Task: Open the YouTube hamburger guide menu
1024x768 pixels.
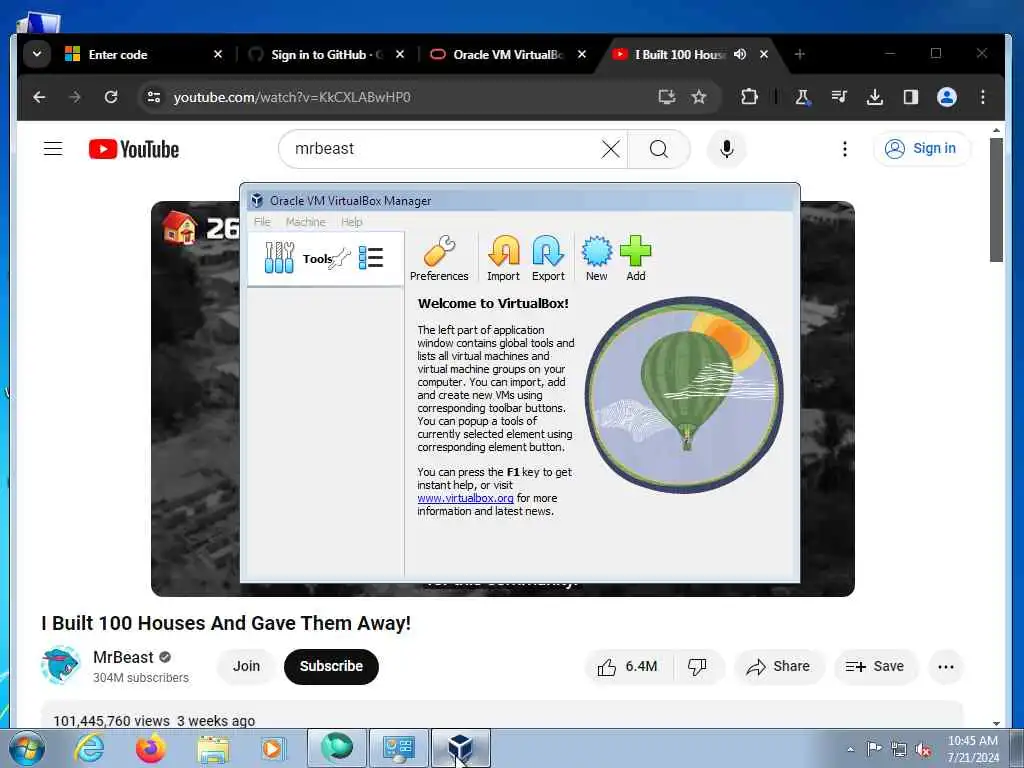Action: tap(53, 149)
